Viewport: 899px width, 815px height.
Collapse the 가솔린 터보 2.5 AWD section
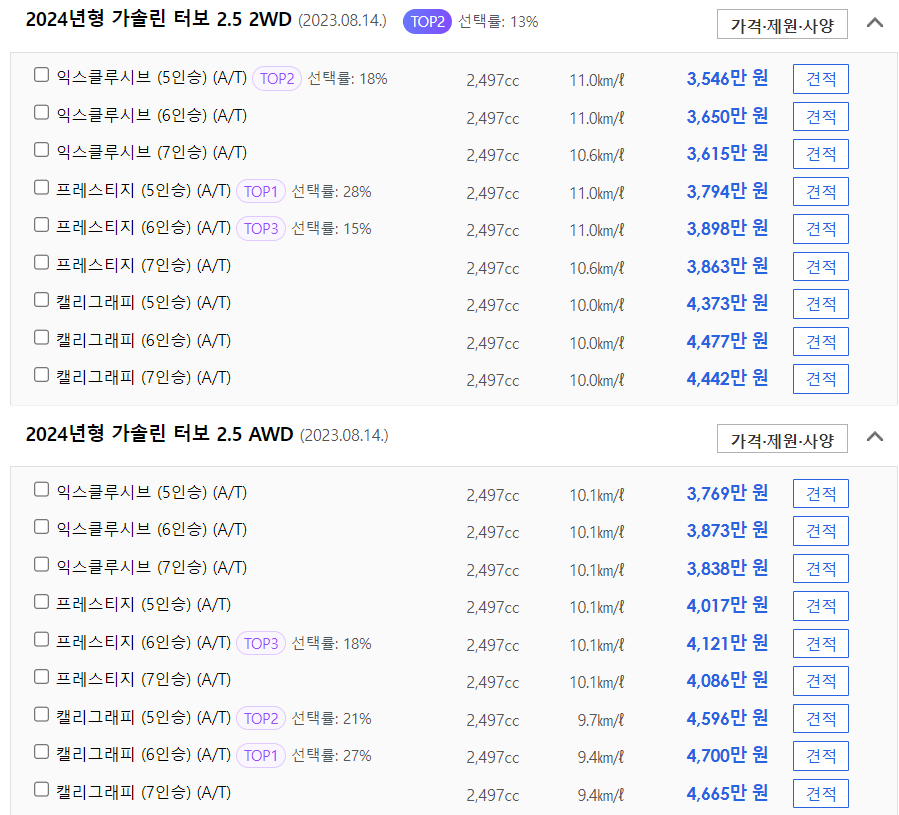(x=874, y=437)
